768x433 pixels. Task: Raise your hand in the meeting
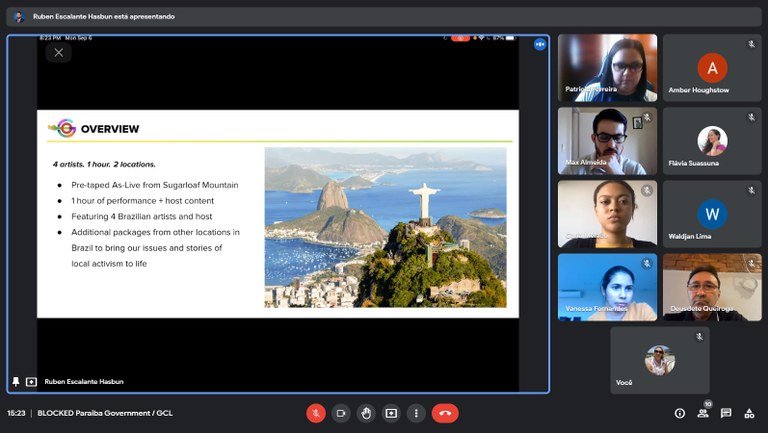(x=366, y=413)
